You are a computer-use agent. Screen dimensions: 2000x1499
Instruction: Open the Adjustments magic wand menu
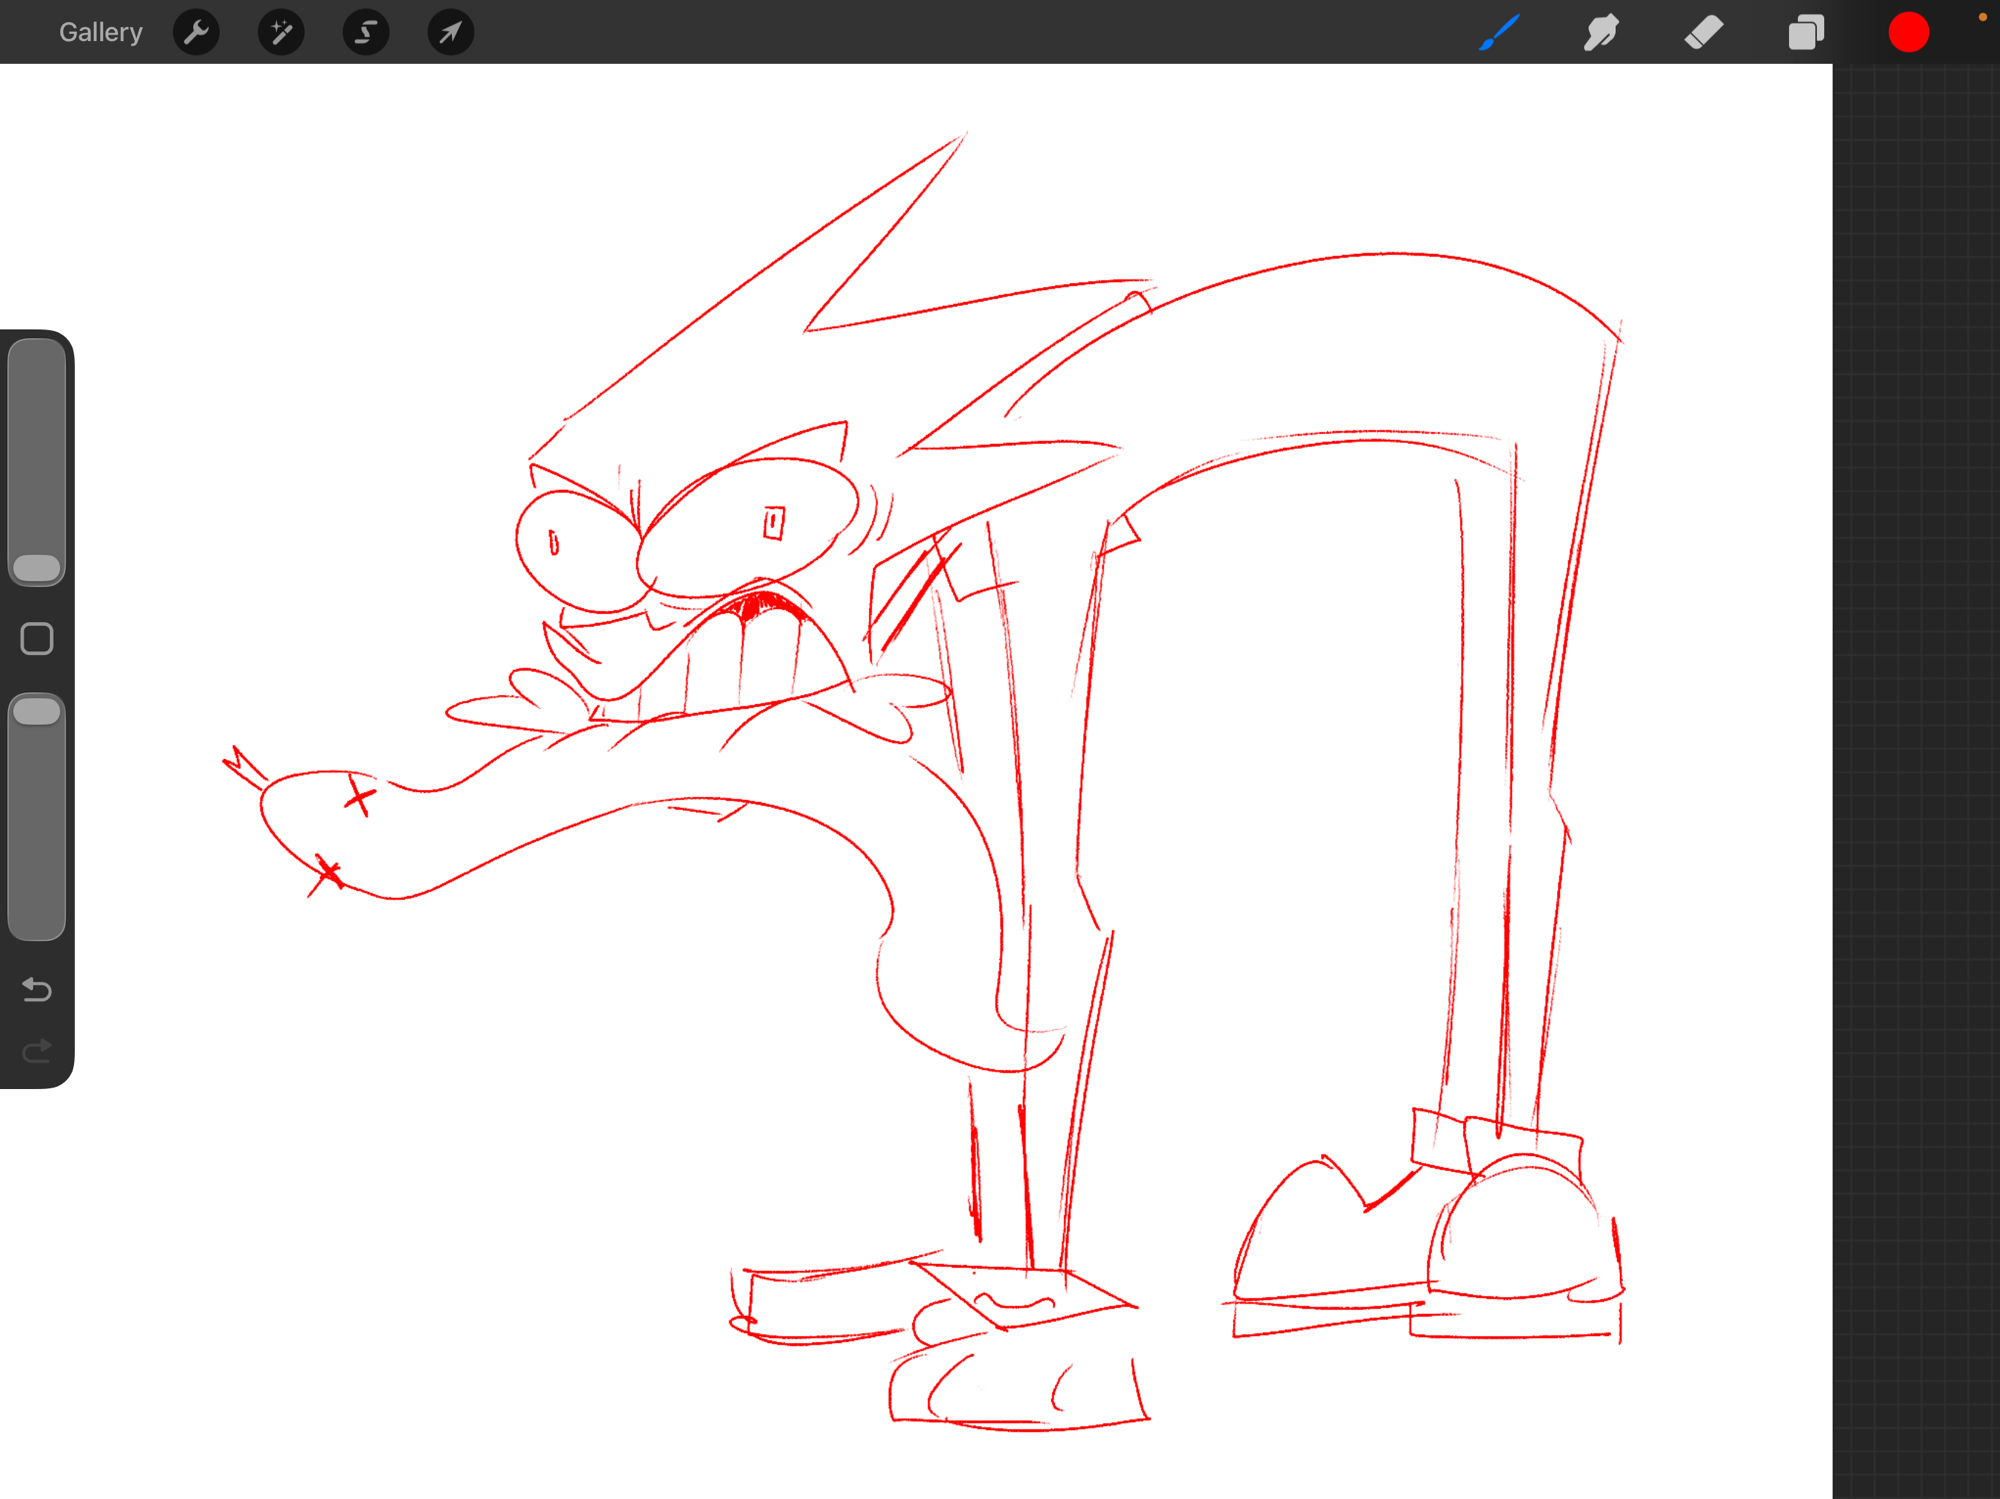[x=281, y=32]
